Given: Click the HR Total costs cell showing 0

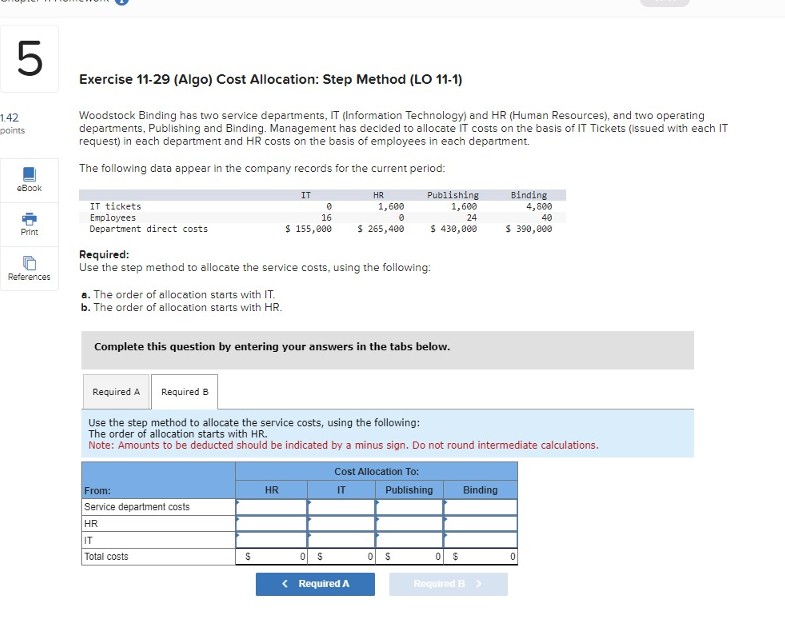Looking at the screenshot, I should click(x=271, y=556).
